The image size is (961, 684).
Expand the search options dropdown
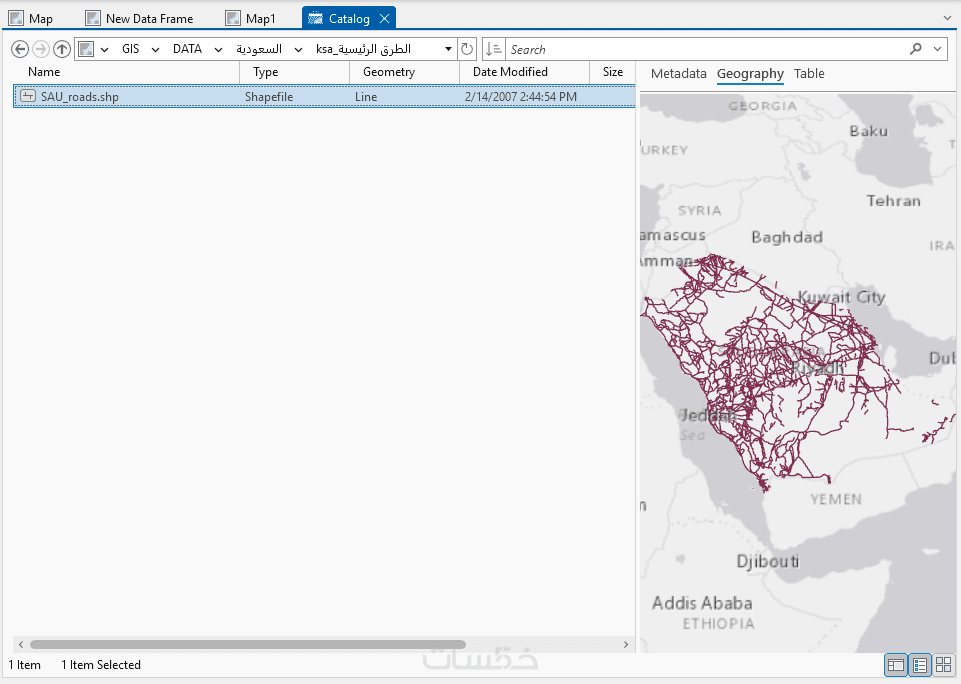(938, 49)
